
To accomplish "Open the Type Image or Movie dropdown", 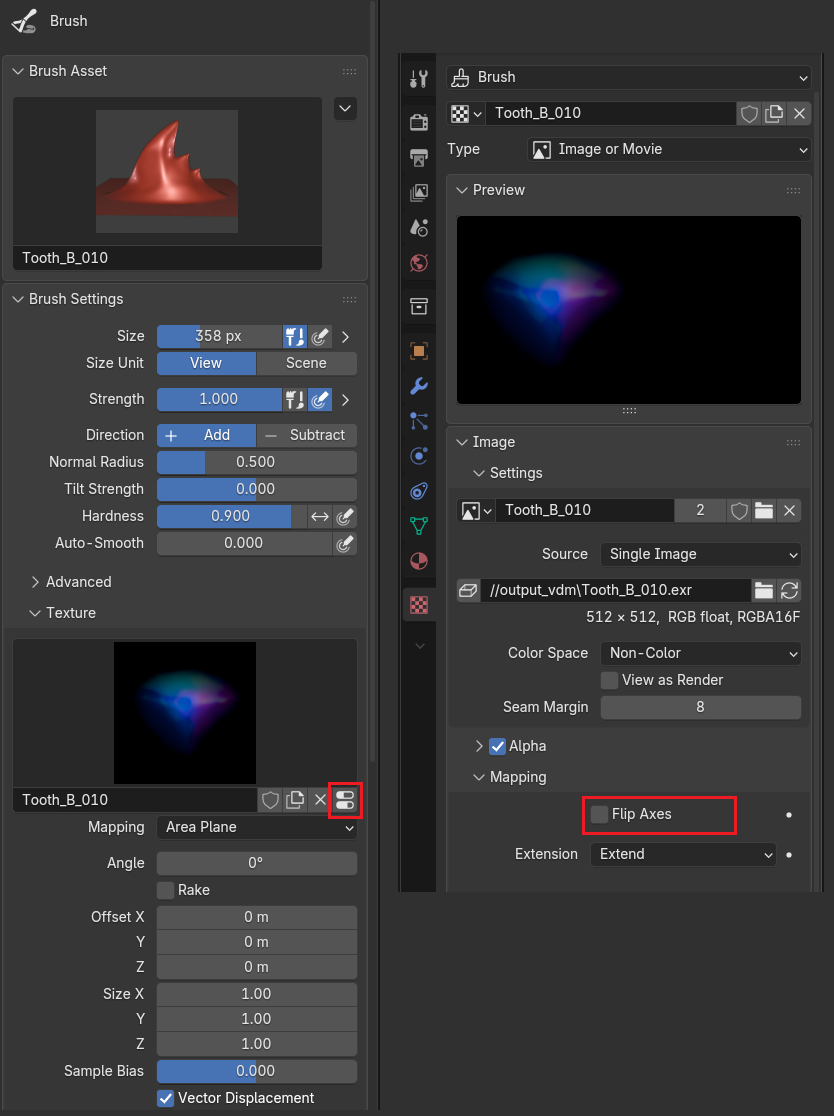I will tap(669, 149).
